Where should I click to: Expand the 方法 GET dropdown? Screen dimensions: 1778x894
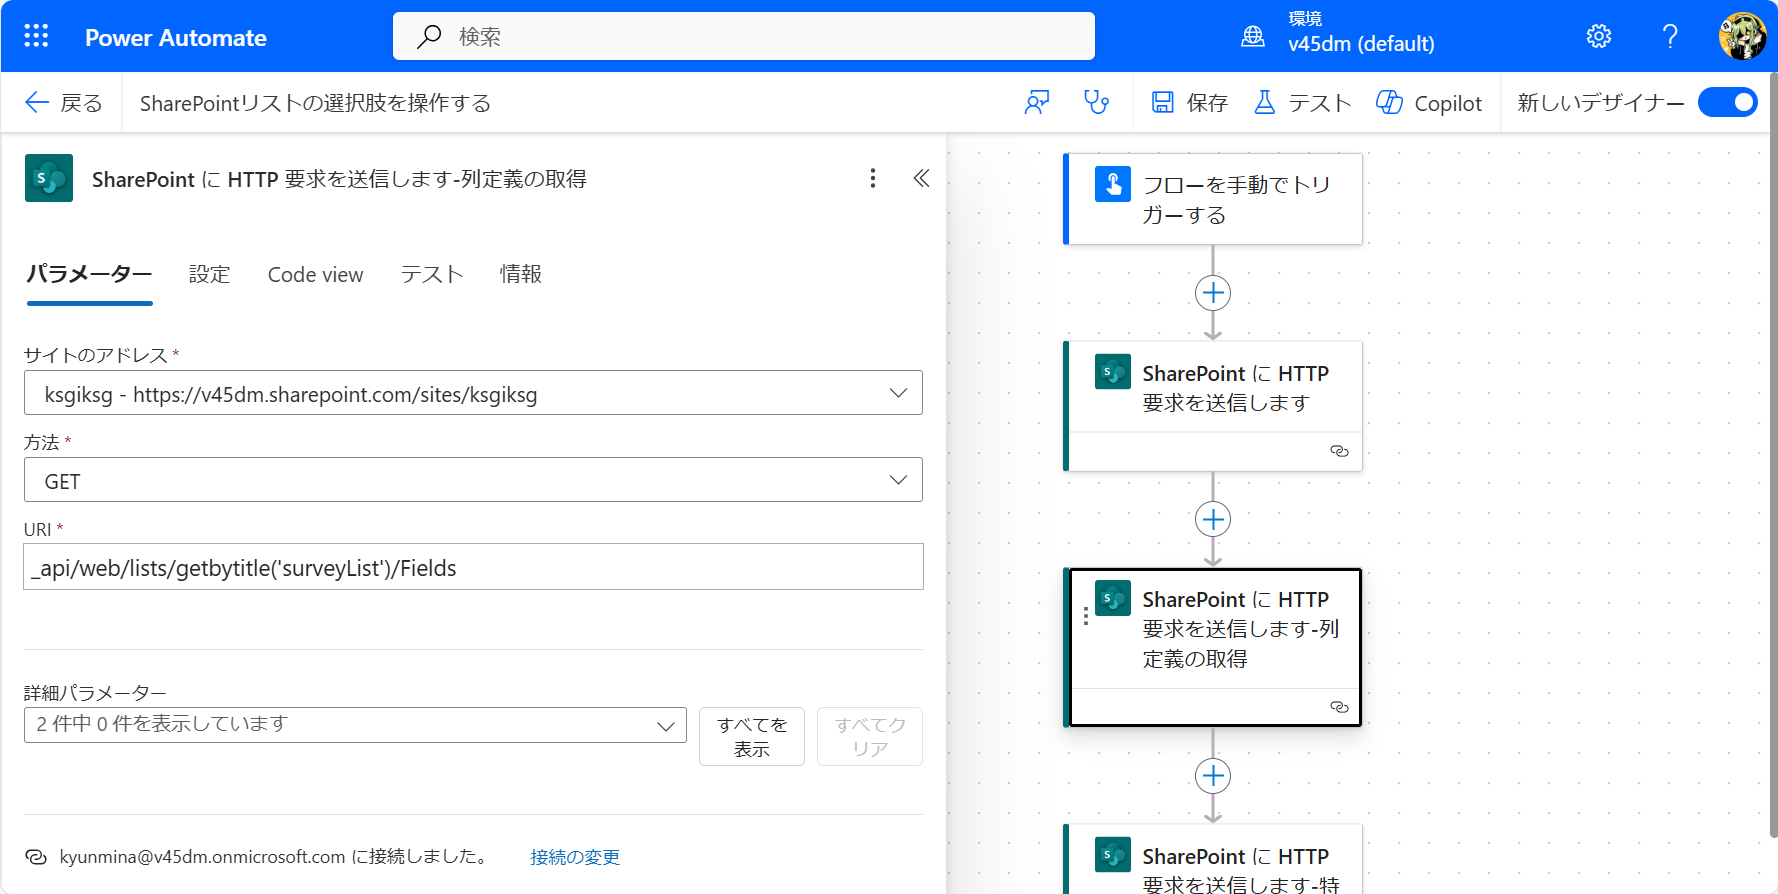click(473, 480)
